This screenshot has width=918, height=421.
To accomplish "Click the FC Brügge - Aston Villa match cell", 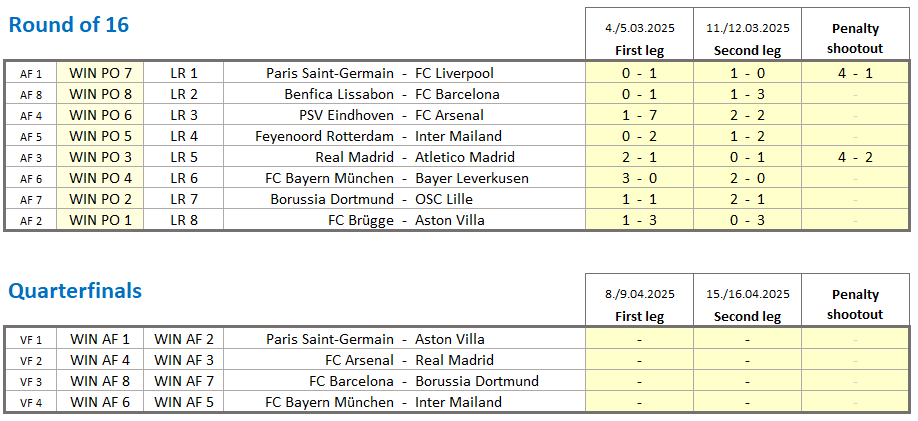I will tap(405, 221).
